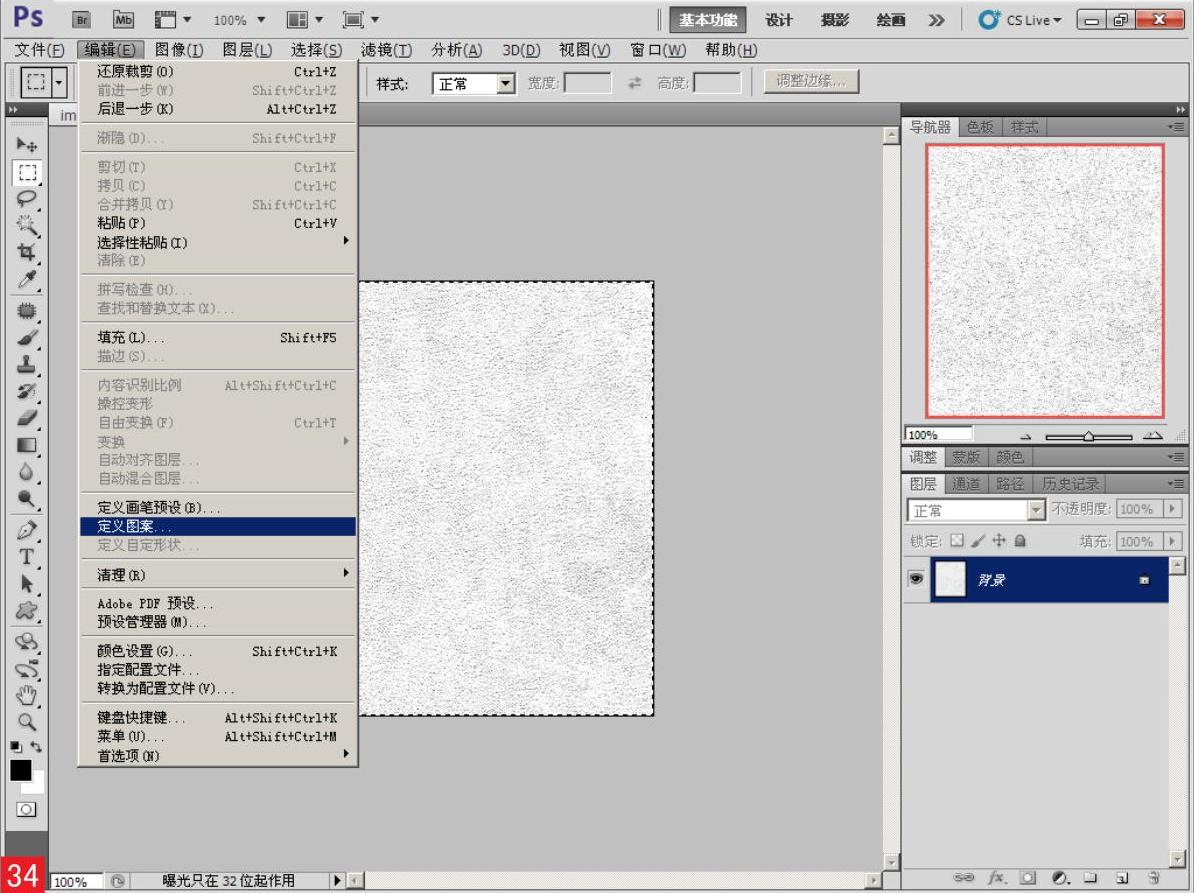Select the Horizontal Type tool
This screenshot has width=1194, height=893.
pos(27,557)
